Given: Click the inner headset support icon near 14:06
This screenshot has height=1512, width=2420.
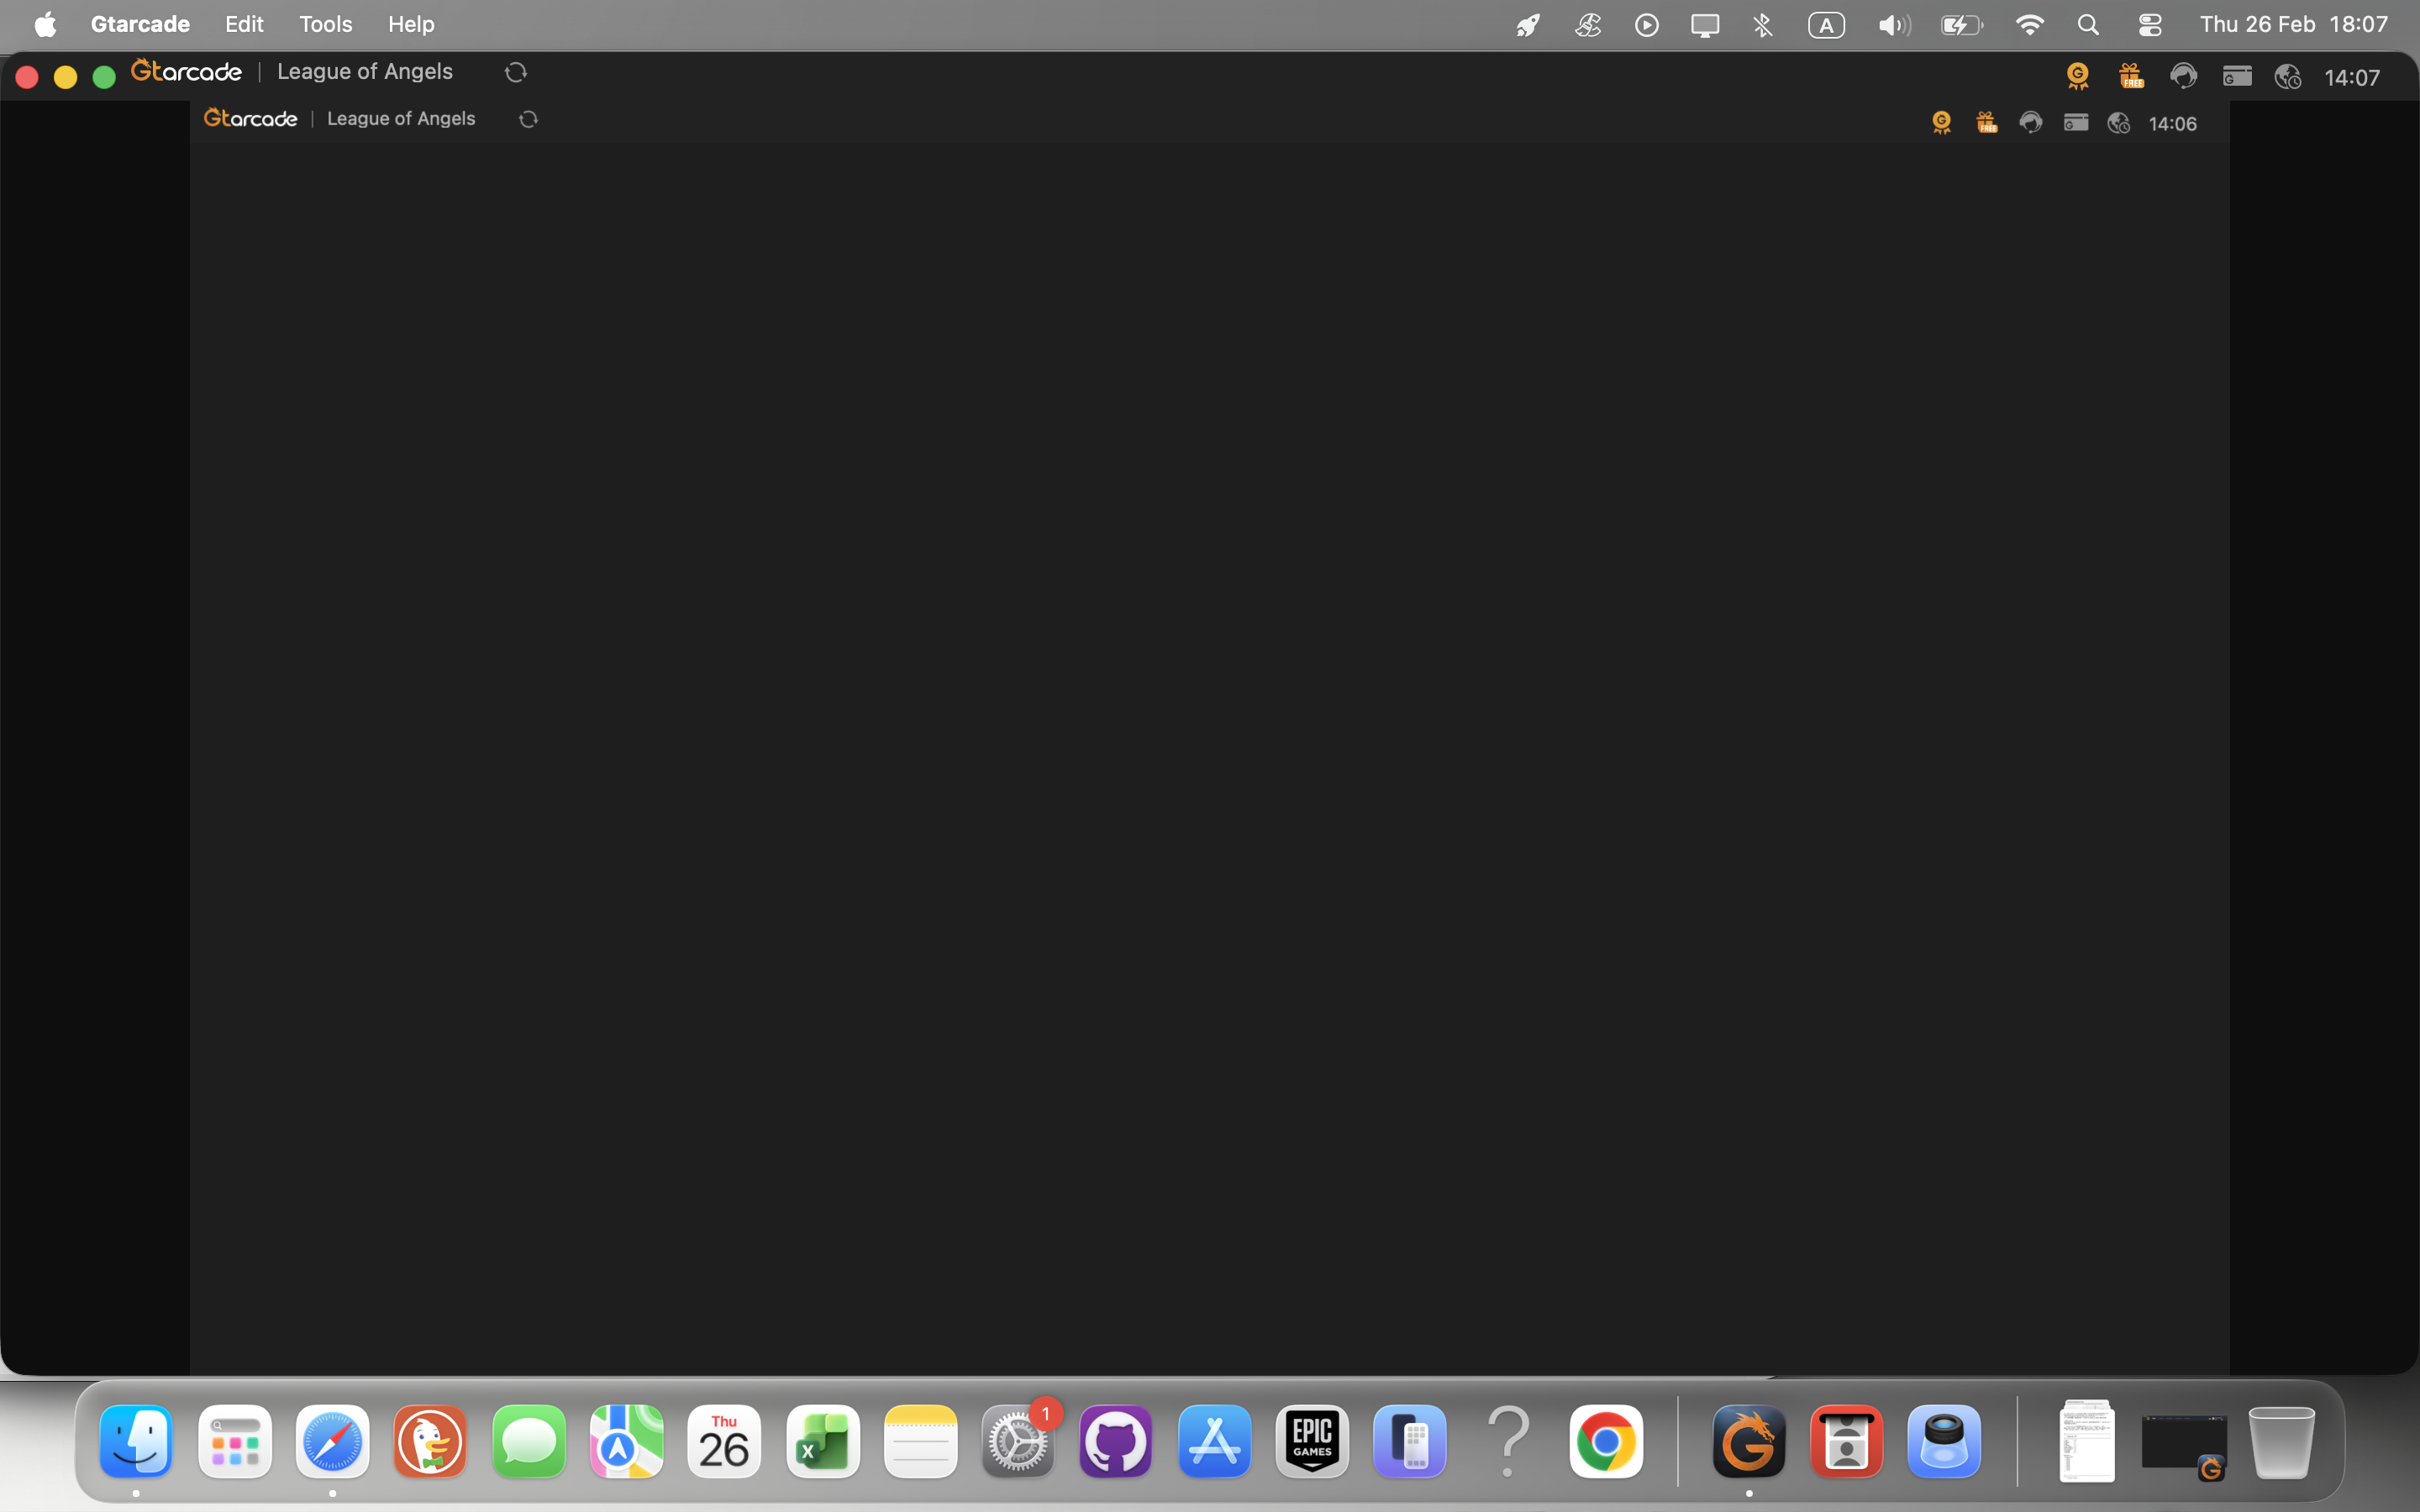Looking at the screenshot, I should [2030, 122].
